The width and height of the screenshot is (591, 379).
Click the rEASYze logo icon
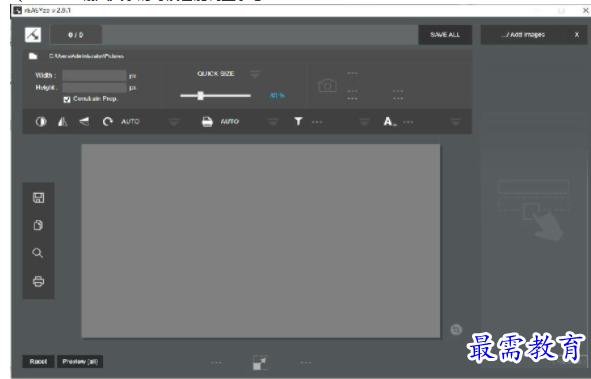(x=33, y=35)
